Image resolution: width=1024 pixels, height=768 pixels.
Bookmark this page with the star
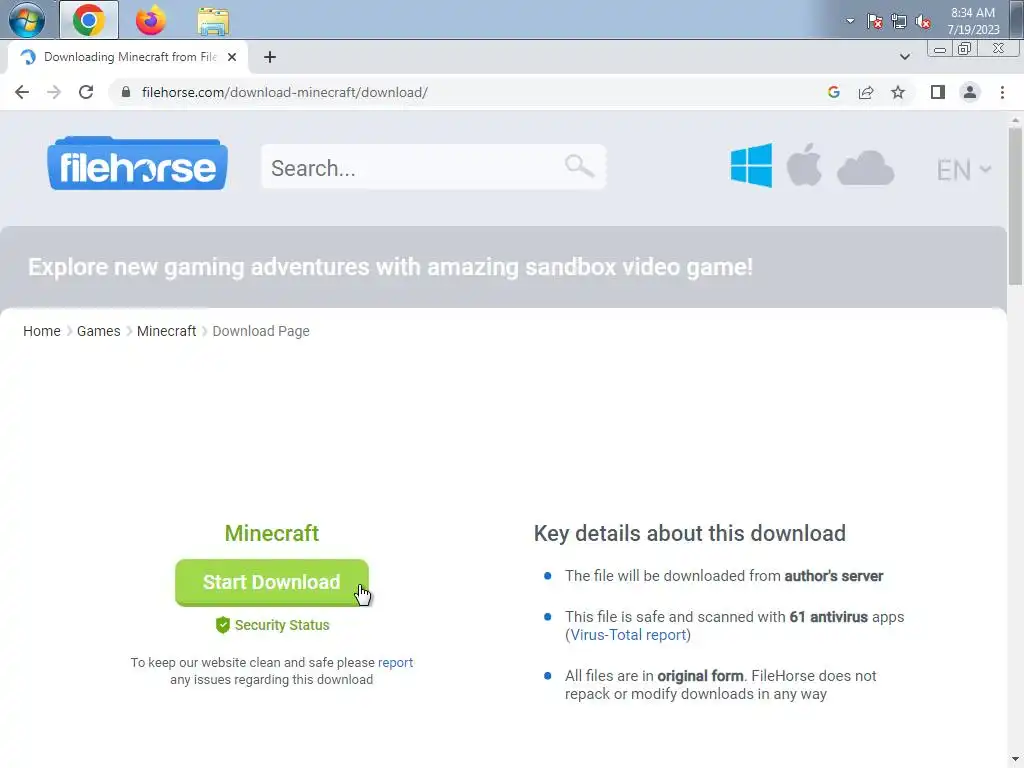[898, 92]
